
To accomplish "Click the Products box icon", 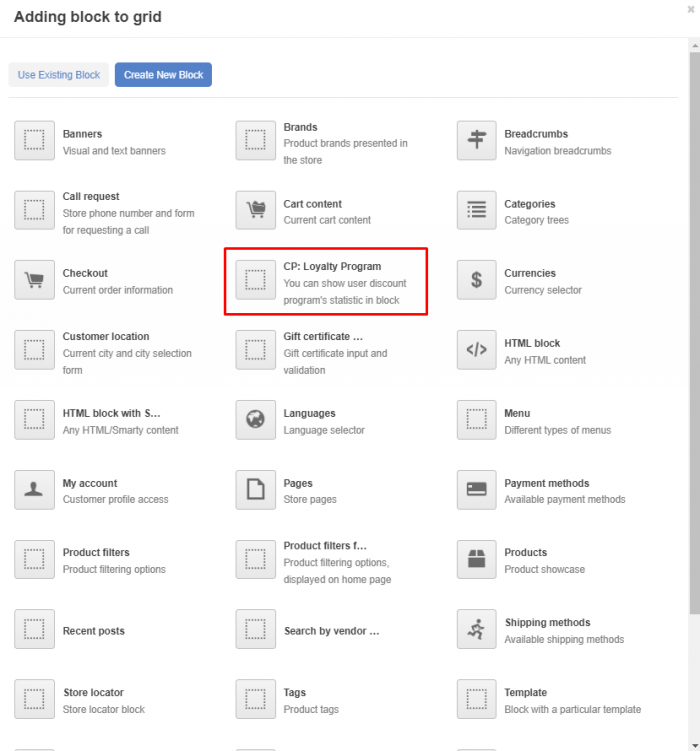I will pos(476,559).
